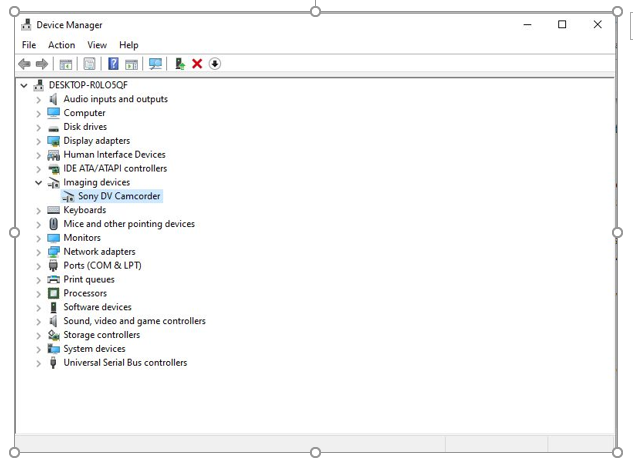Image resolution: width=633 pixels, height=467 pixels.
Task: Open Properties via the toolbar sheet icon
Action: [x=90, y=64]
